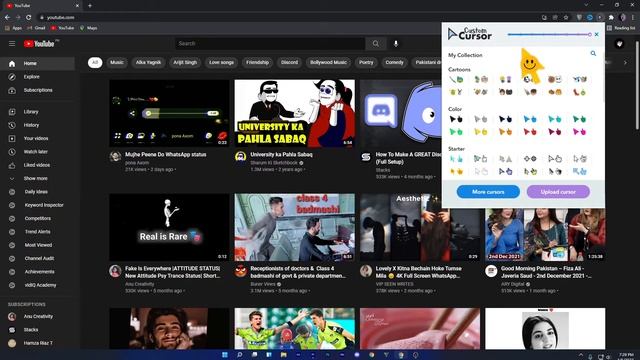Viewport: 640px width, 360px height.
Task: Select the Love songs filter chip
Action: [x=221, y=62]
